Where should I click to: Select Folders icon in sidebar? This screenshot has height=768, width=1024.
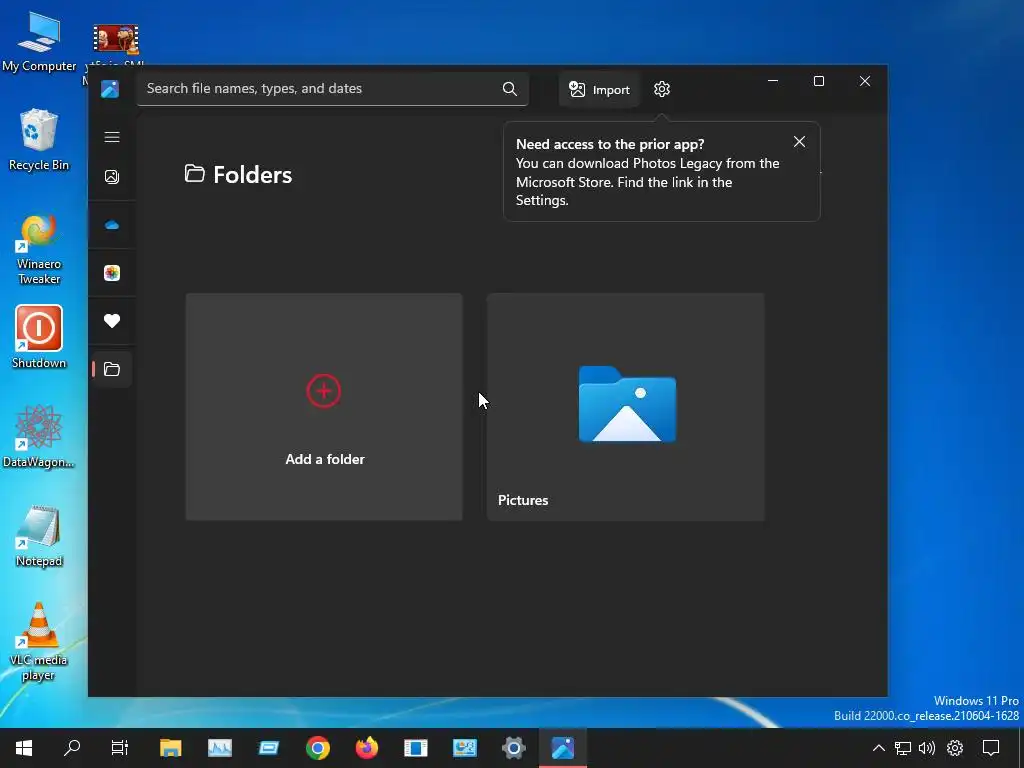112,370
